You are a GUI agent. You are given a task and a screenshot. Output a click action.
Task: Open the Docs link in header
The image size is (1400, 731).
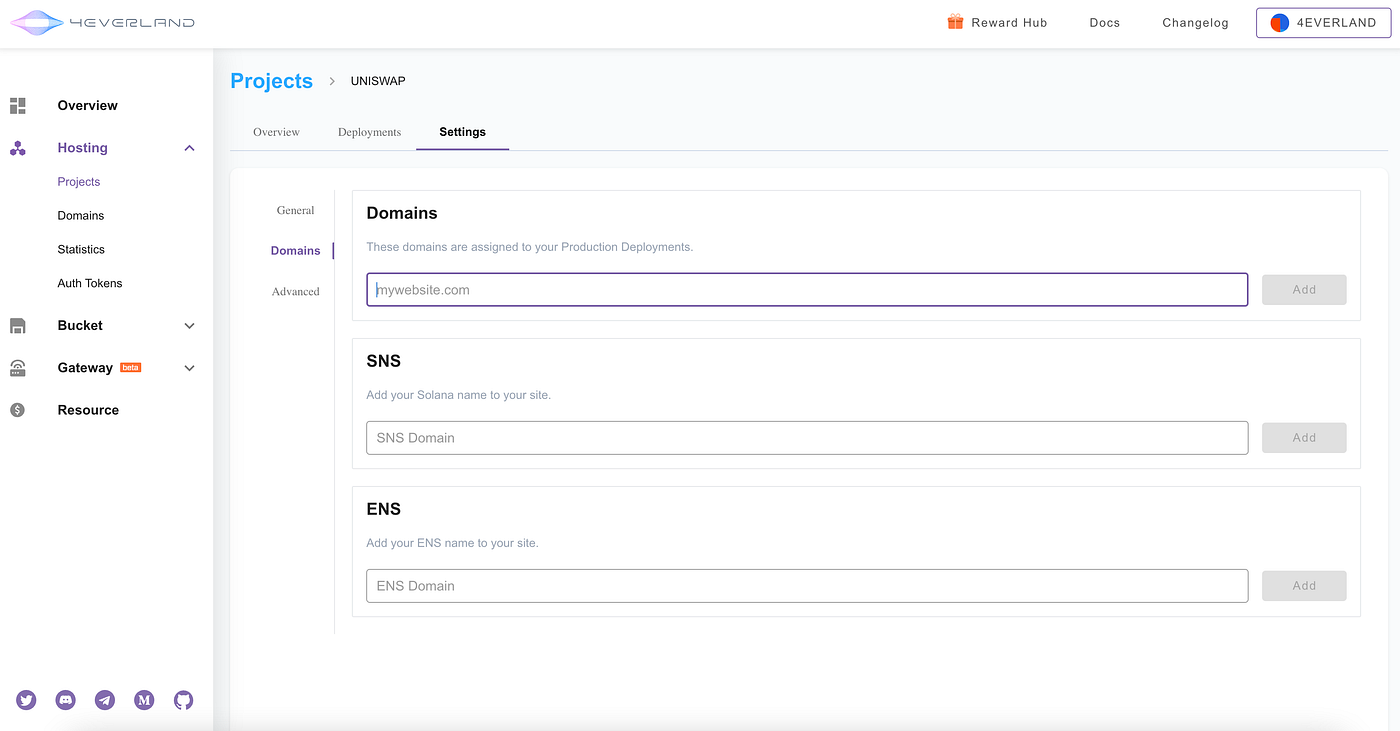pos(1104,22)
